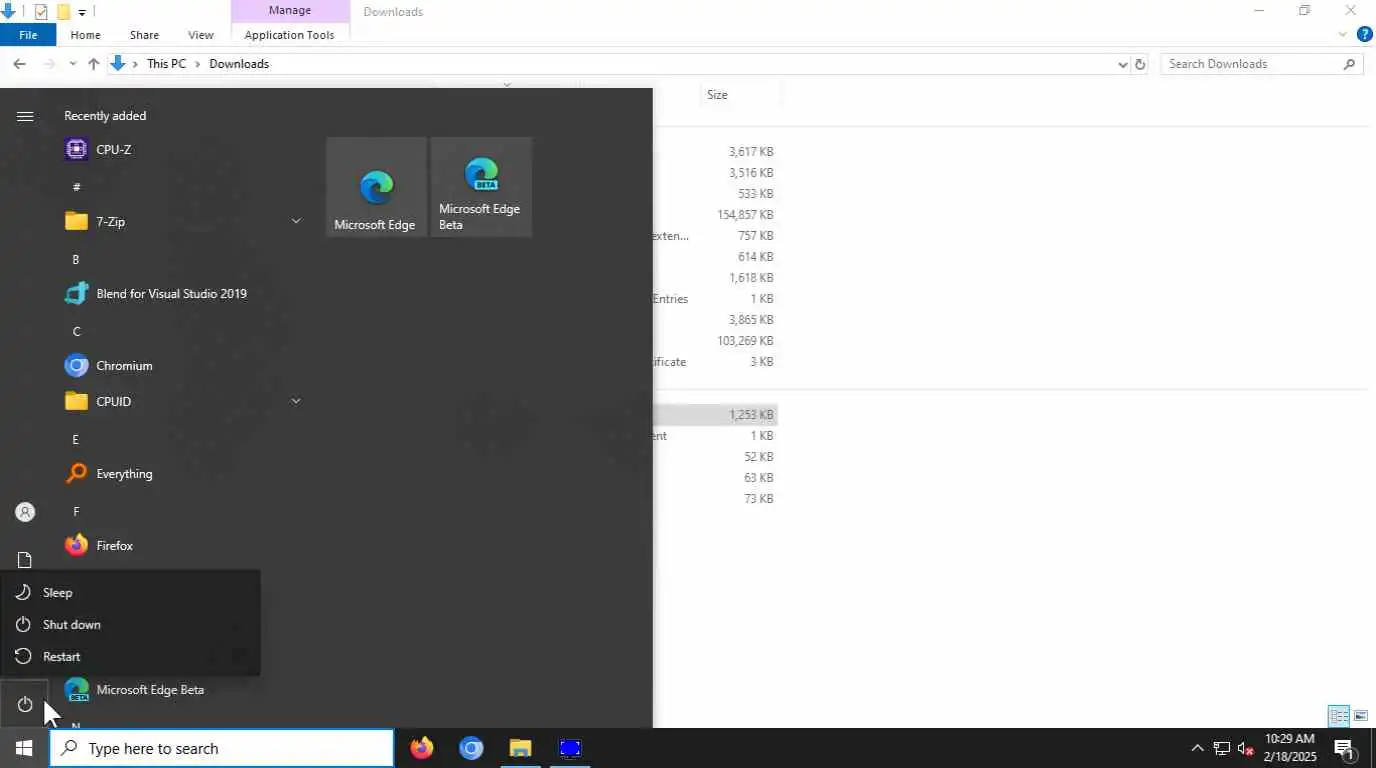Viewport: 1376px width, 768px height.
Task: Click the taskbar search box
Action: click(221, 748)
